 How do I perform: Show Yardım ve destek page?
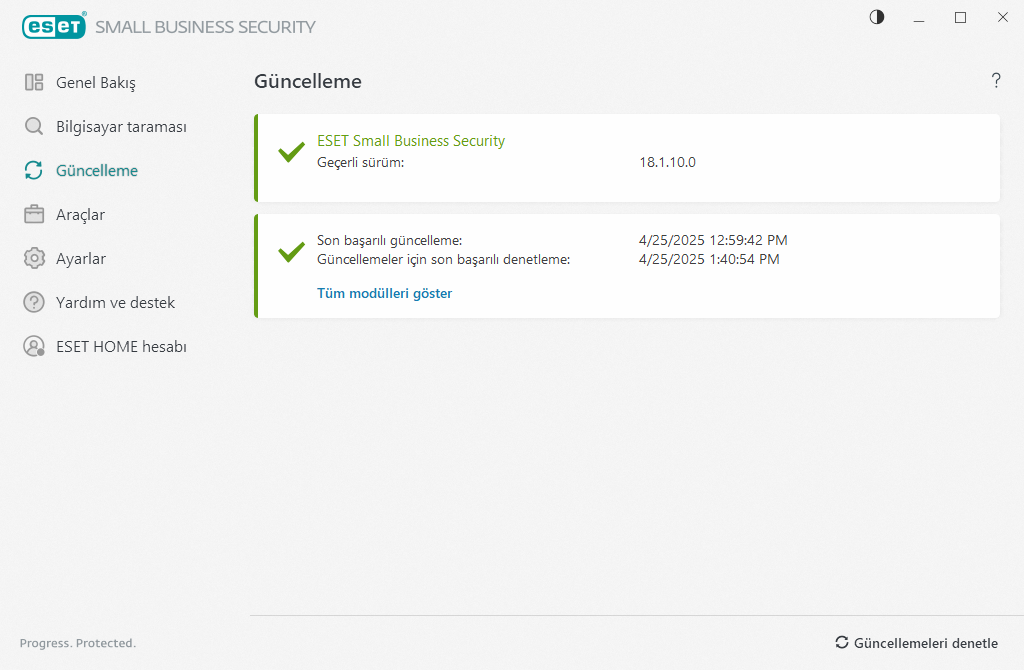click(x=115, y=303)
